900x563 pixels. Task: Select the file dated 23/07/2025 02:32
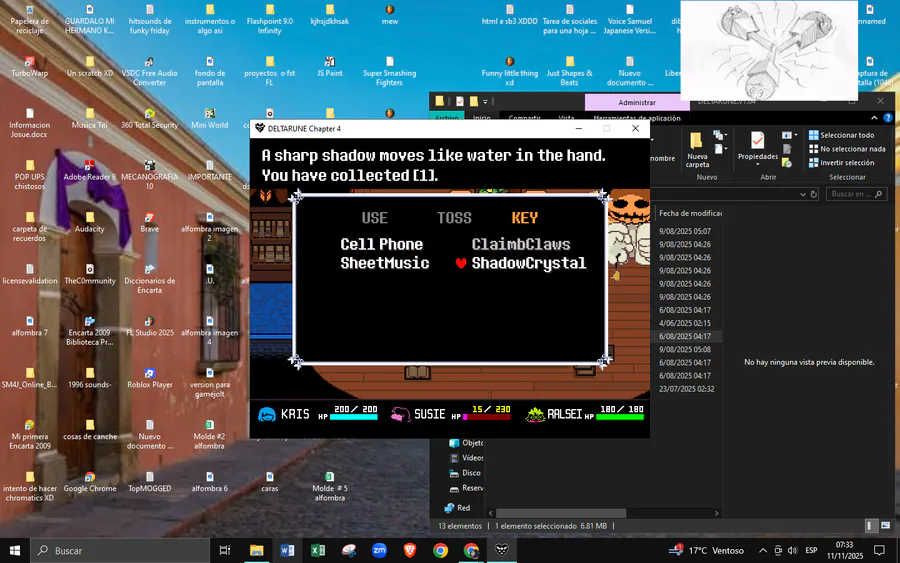click(x=686, y=389)
